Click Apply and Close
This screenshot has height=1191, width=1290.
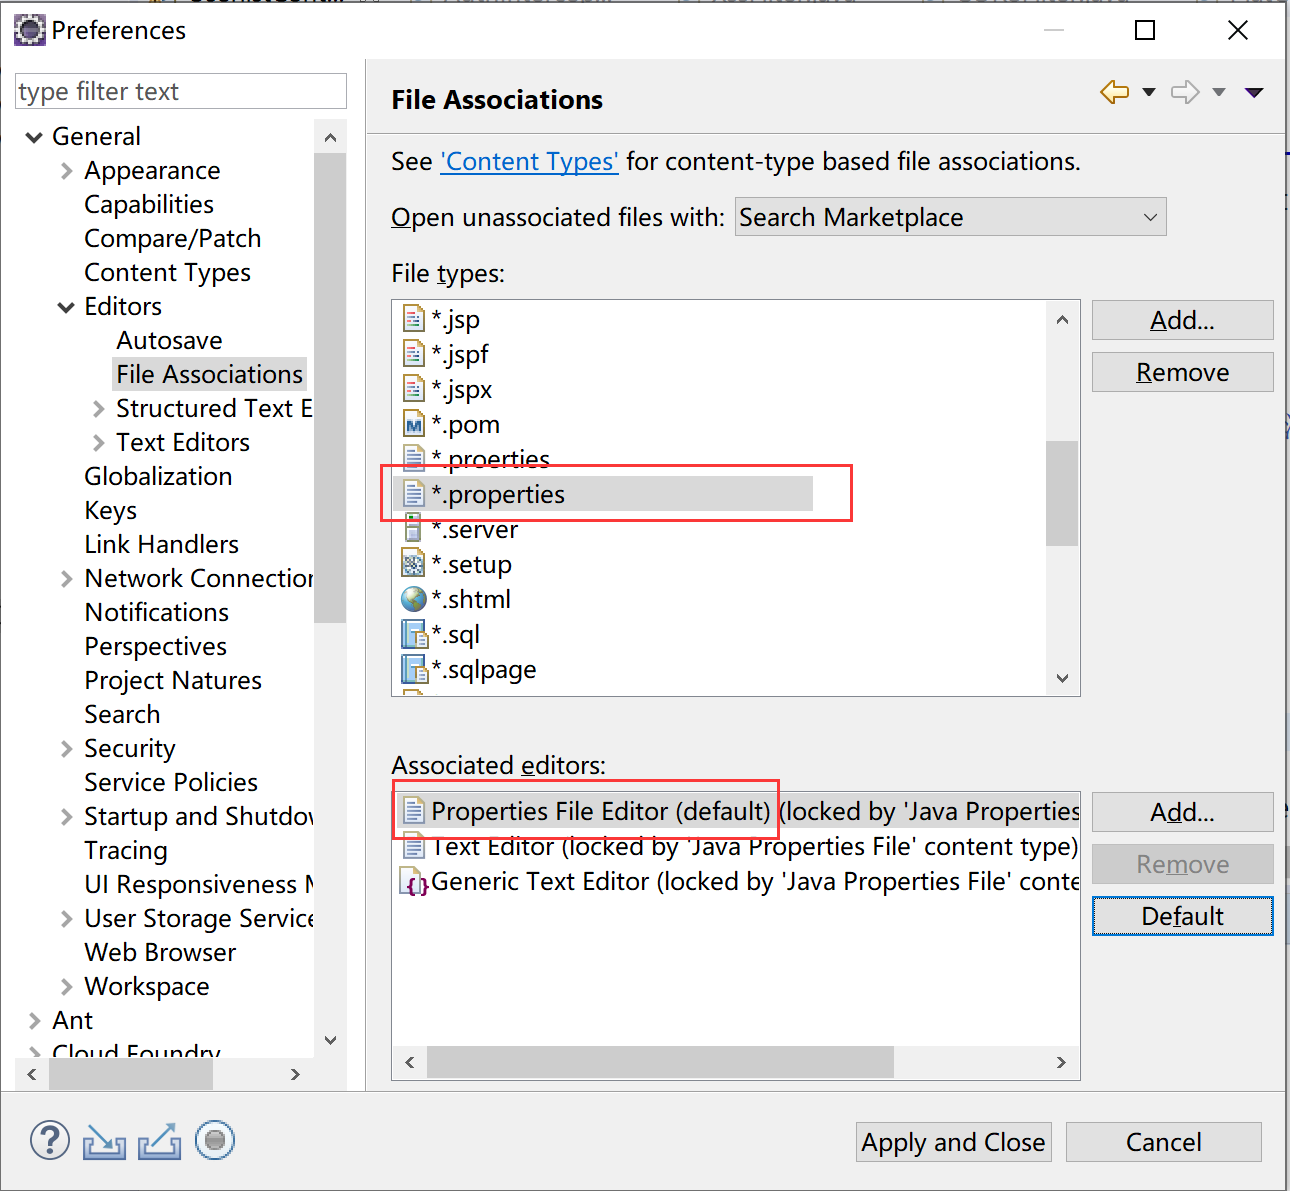click(x=953, y=1142)
